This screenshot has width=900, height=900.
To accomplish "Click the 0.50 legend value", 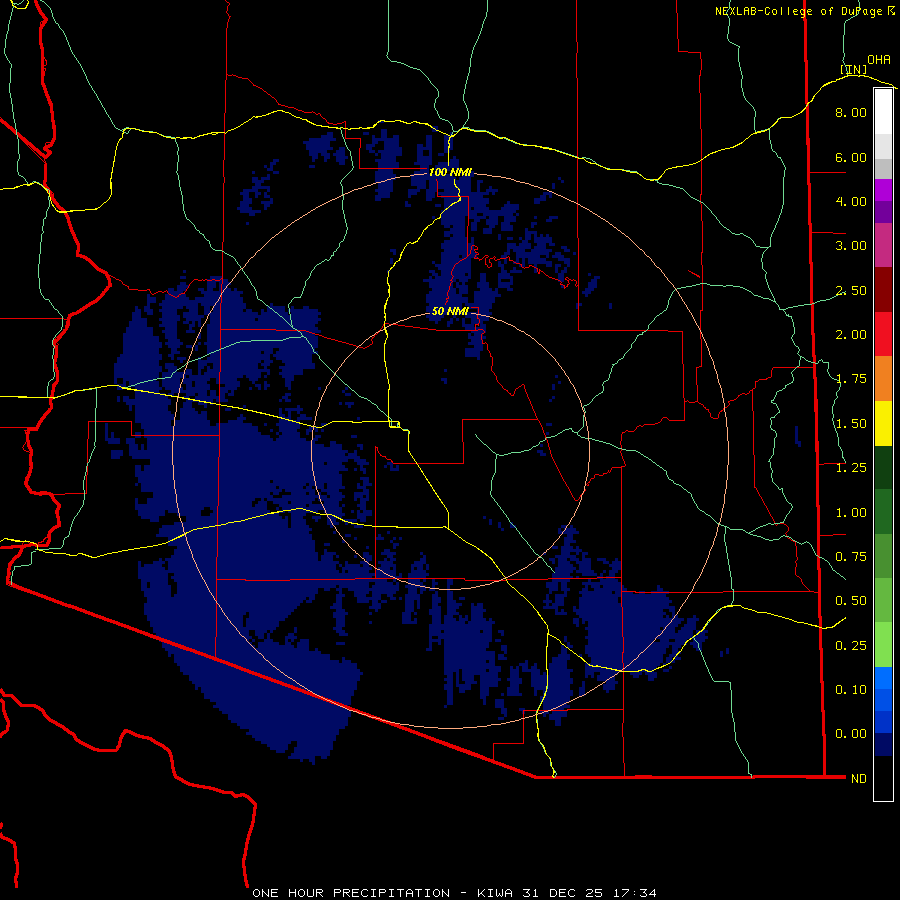I will point(851,601).
